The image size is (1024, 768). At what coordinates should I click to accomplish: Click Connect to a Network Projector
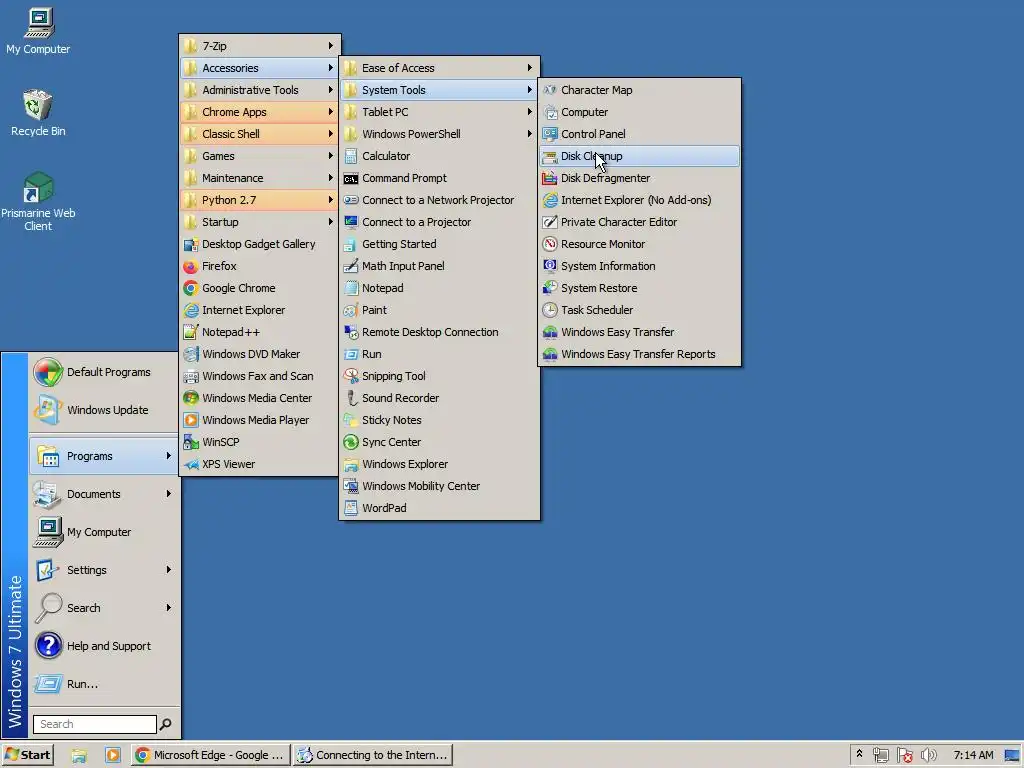point(440,200)
